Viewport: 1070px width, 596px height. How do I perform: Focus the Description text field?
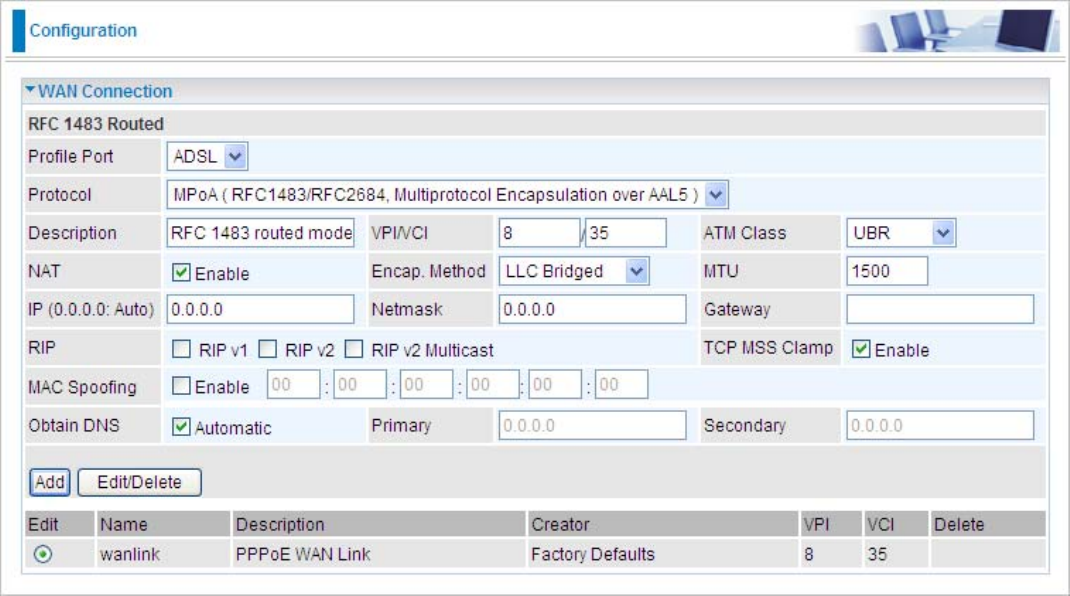[261, 233]
